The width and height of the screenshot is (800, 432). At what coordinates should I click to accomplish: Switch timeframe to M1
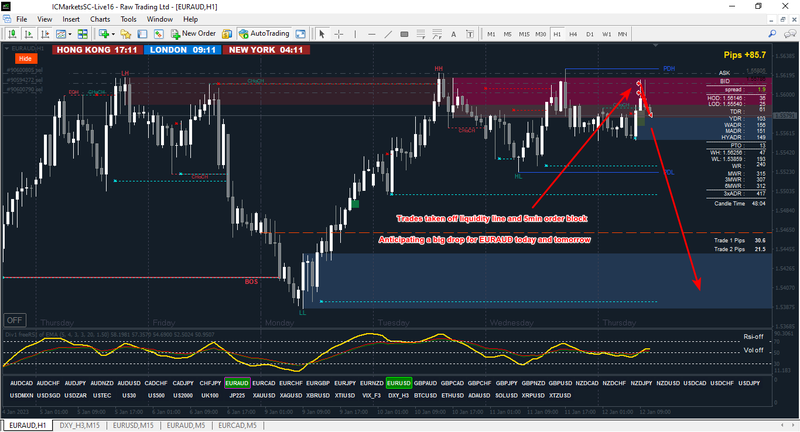point(491,34)
